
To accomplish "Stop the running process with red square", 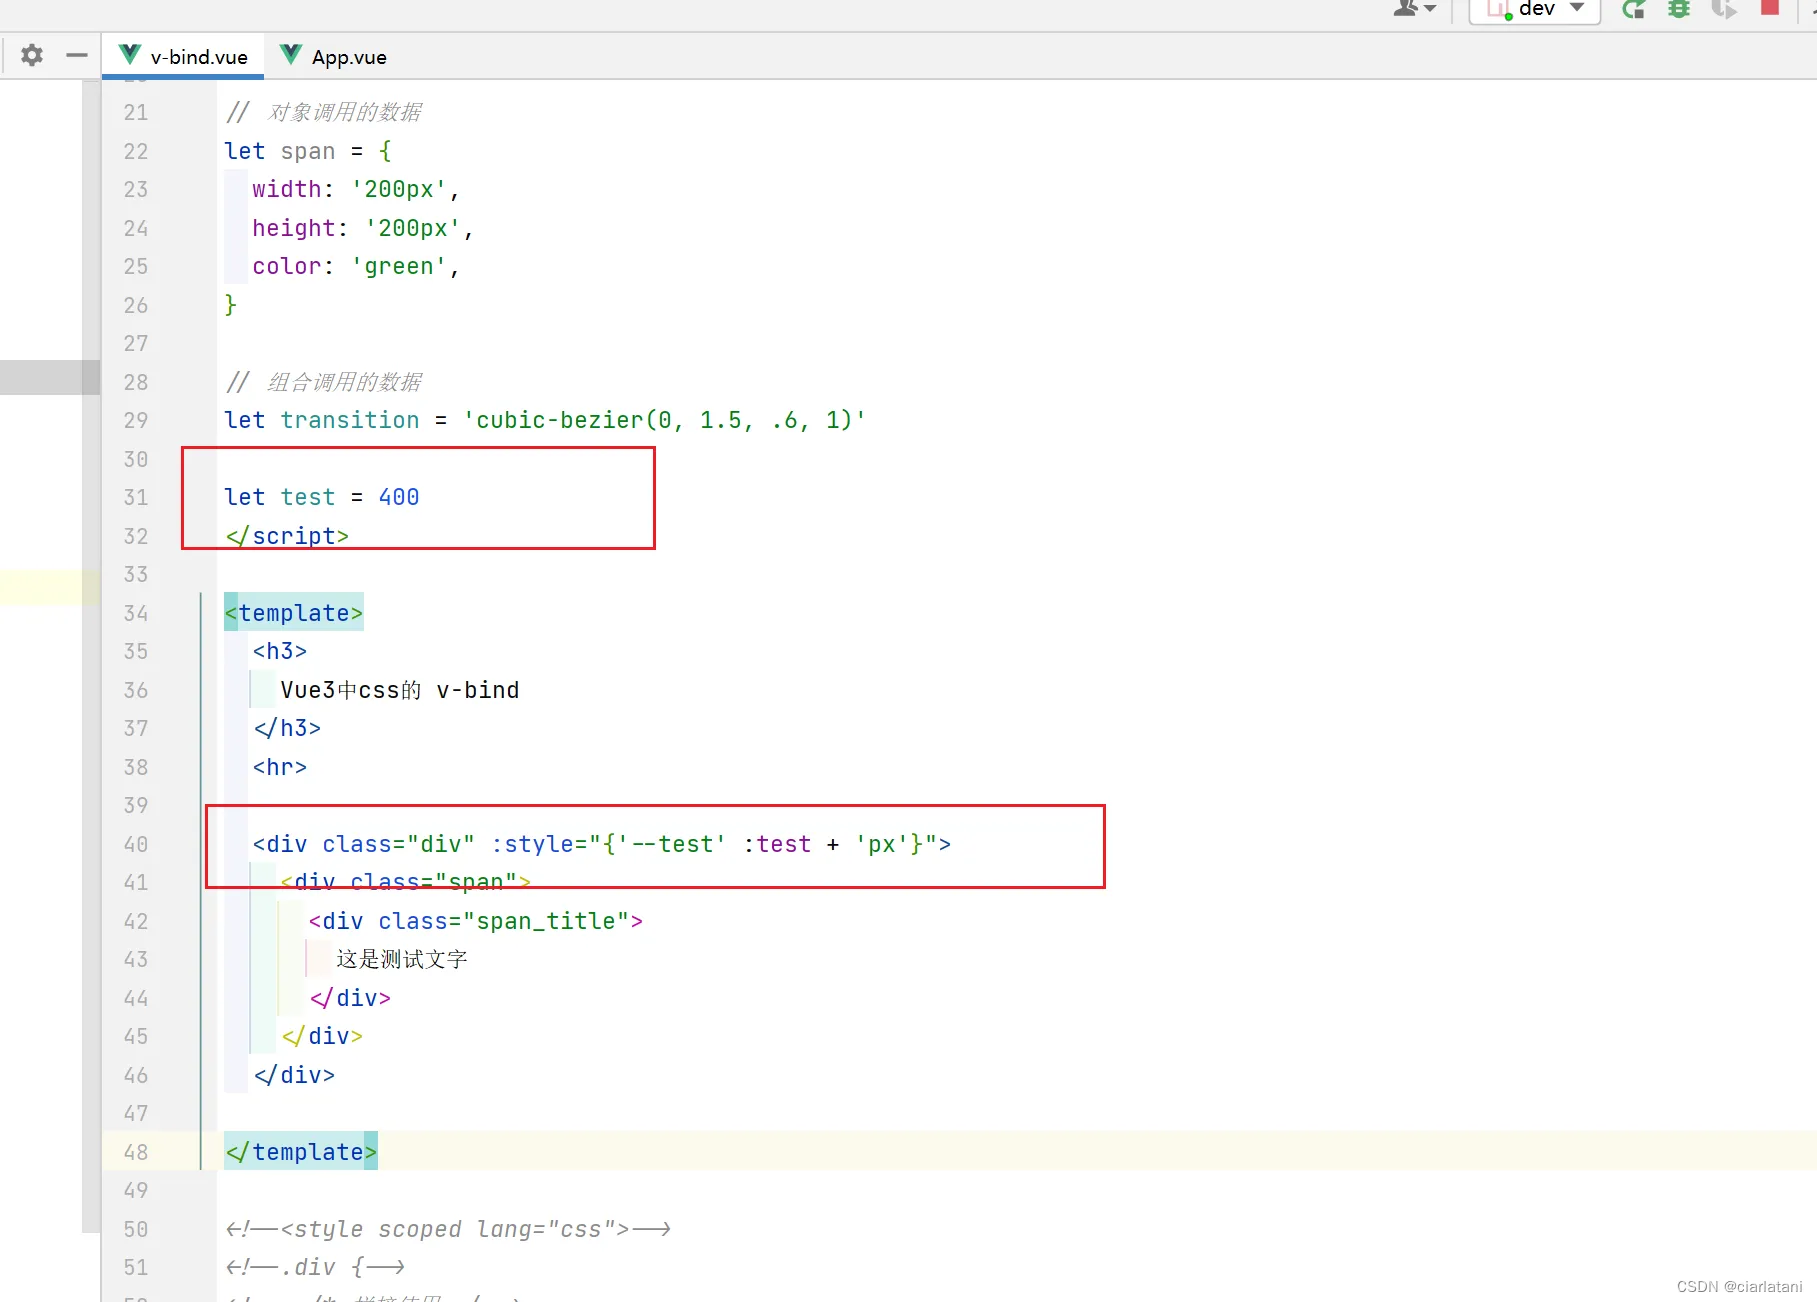I will [1769, 8].
